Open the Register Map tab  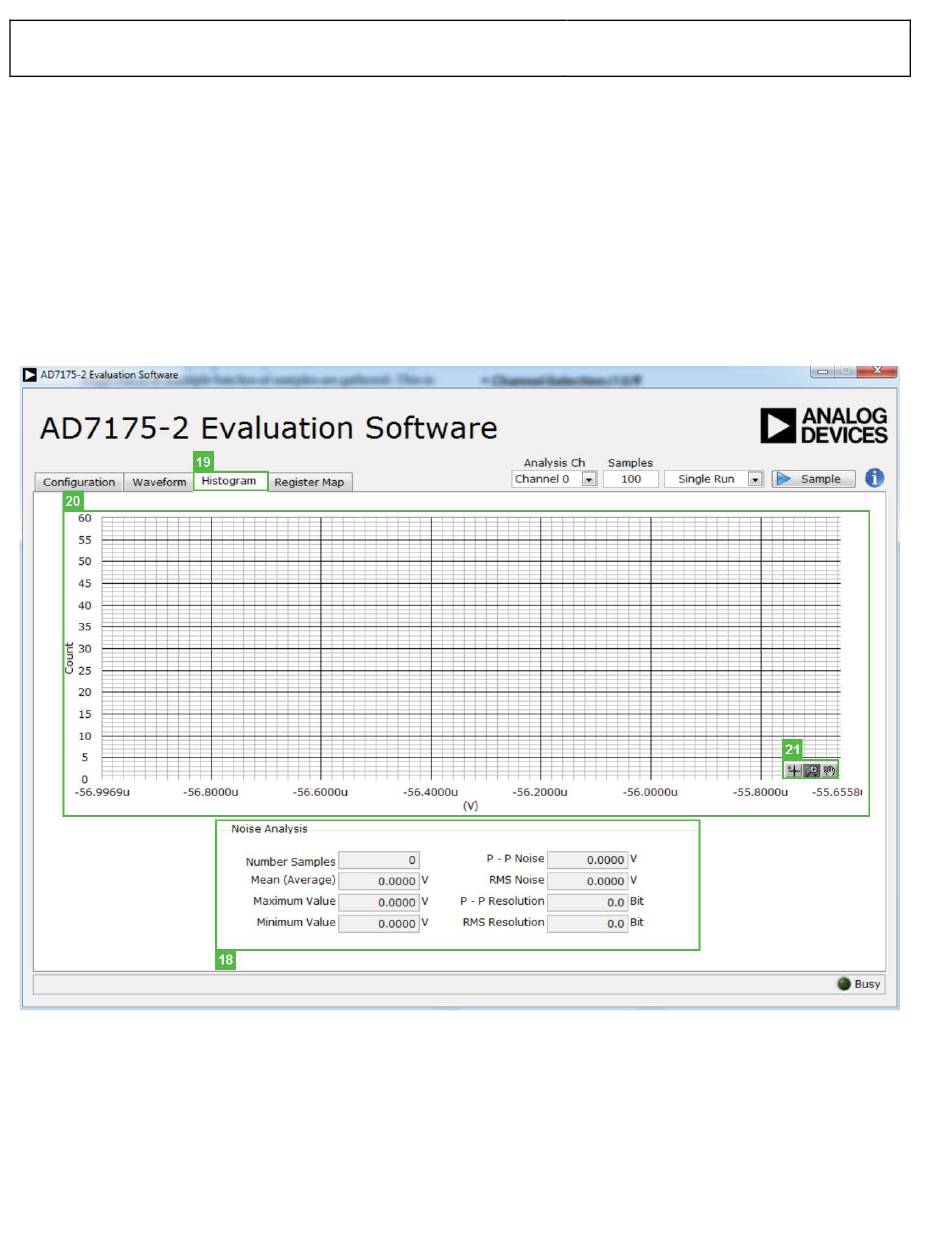(309, 482)
